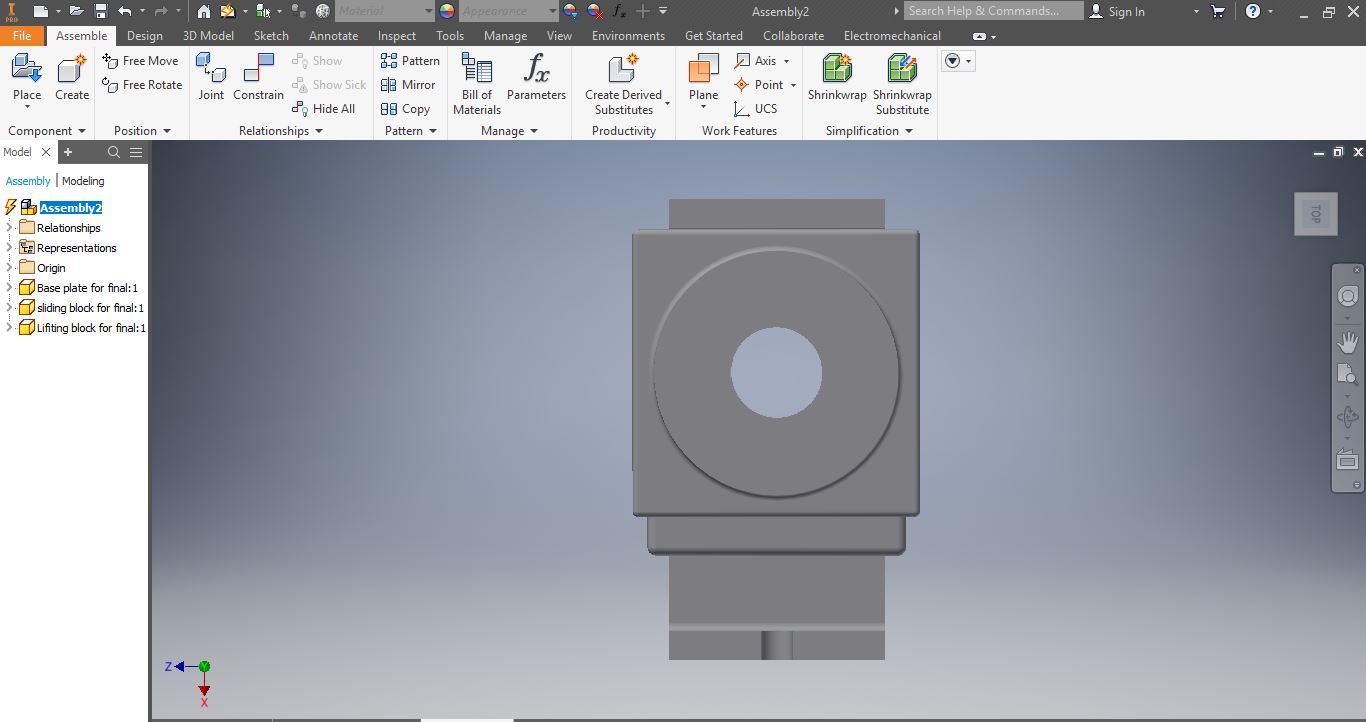Click the Copy components tool
The image size is (1366, 722).
coord(405,109)
